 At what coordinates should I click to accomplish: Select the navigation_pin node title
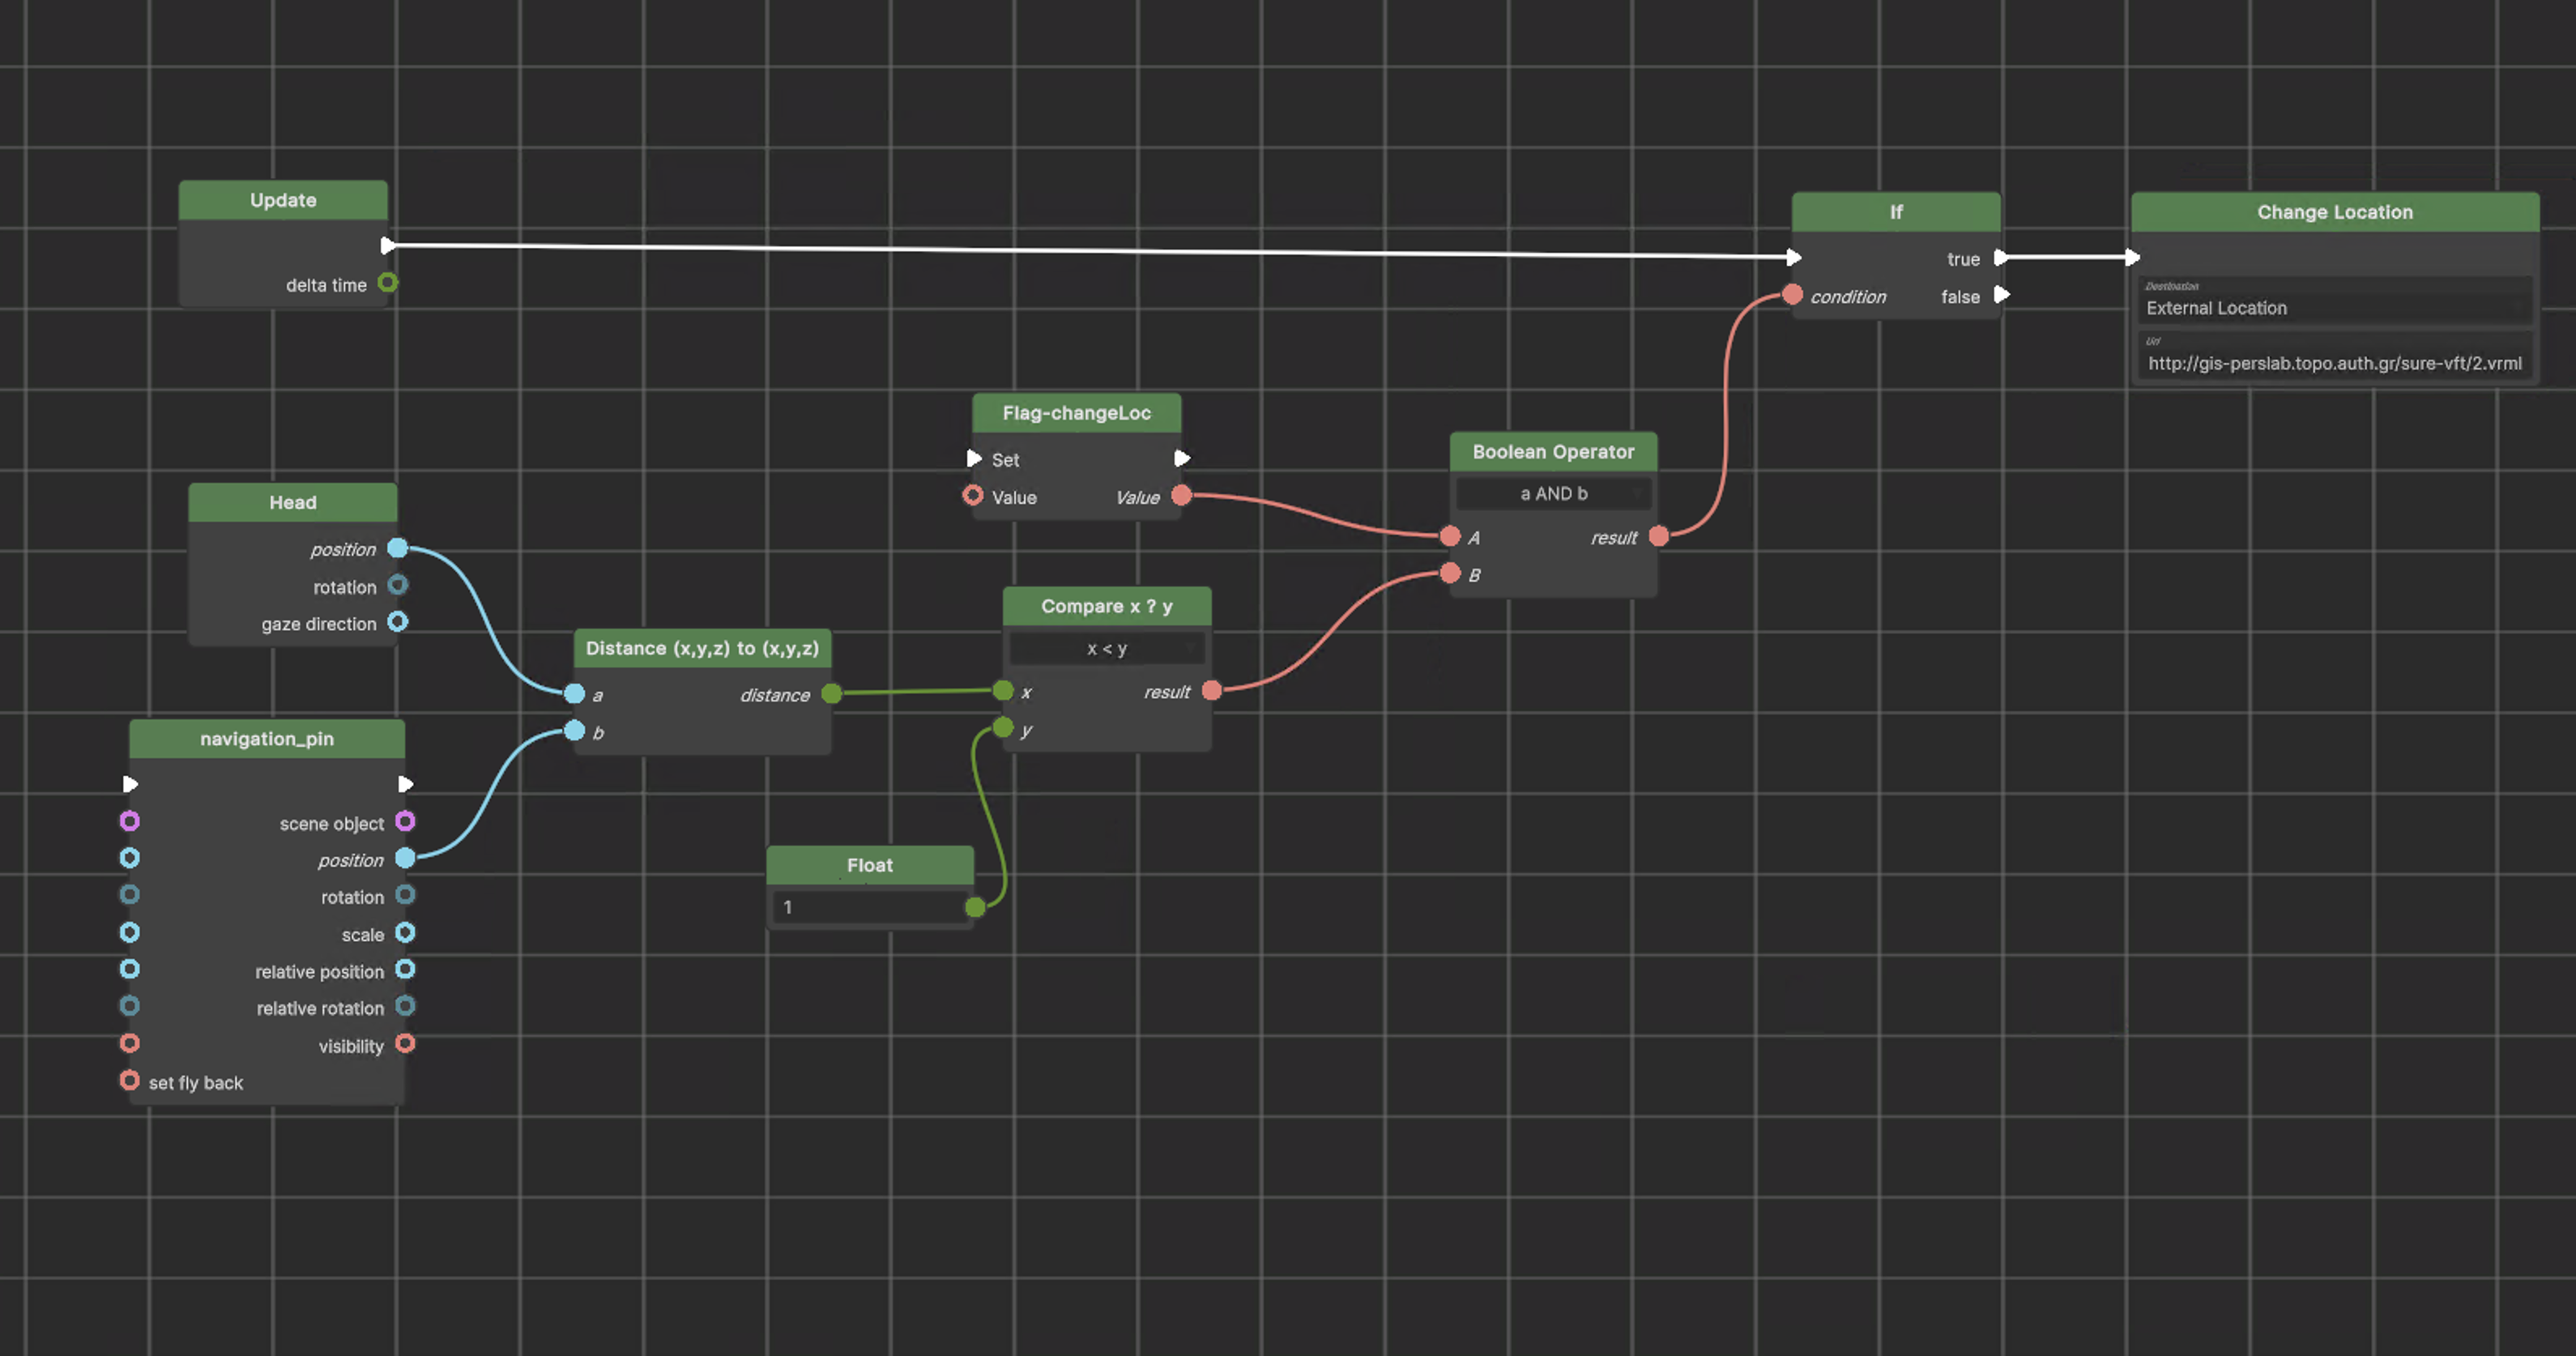(x=267, y=739)
